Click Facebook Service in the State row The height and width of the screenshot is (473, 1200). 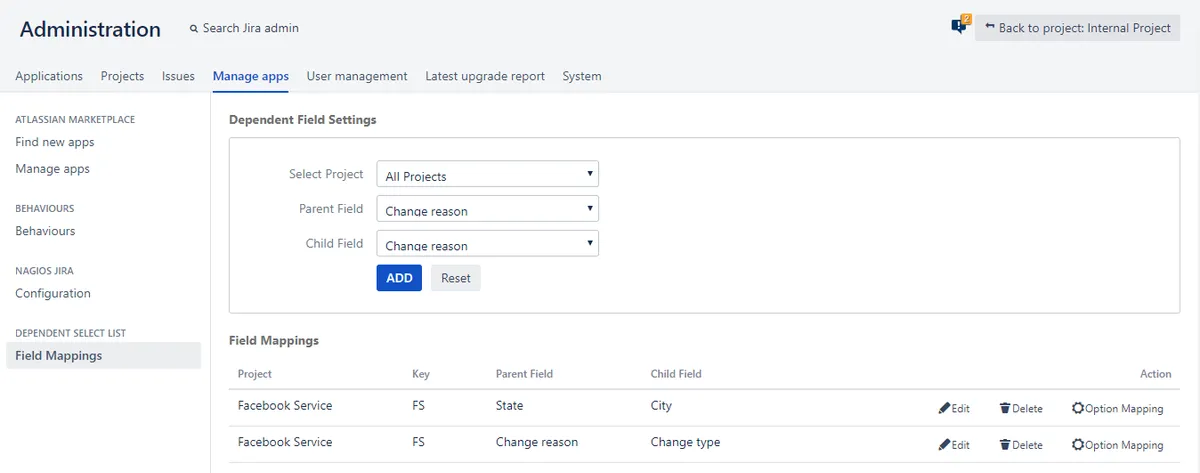pos(285,406)
